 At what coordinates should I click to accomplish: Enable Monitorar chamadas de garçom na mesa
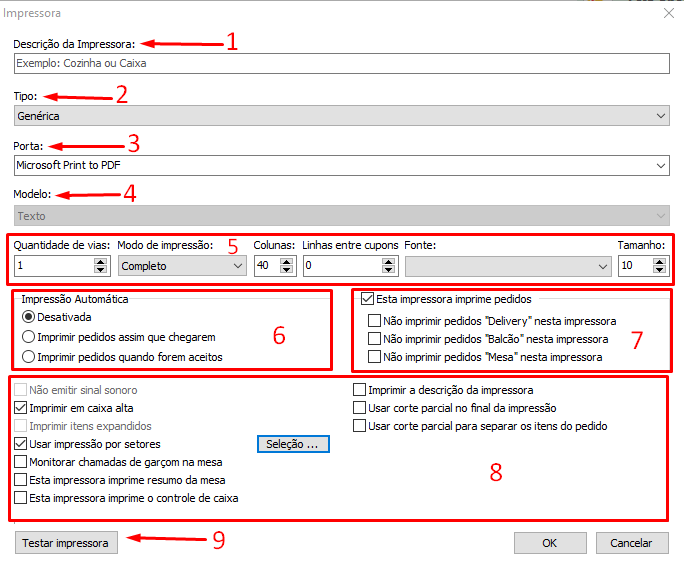click(21, 462)
